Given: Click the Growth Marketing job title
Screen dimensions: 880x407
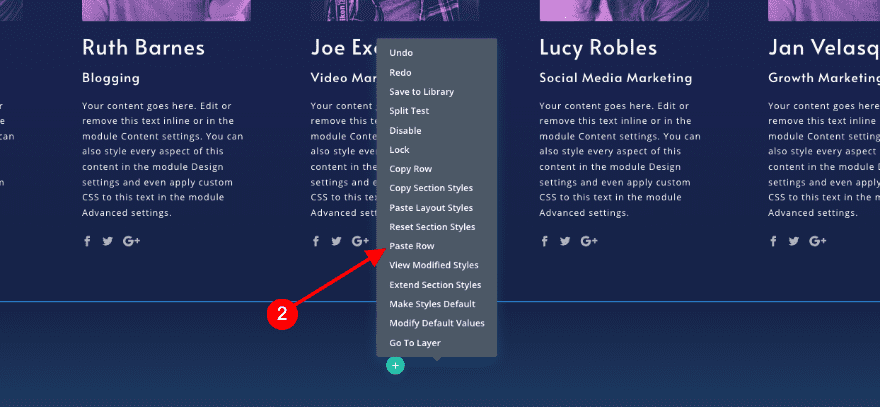Looking at the screenshot, I should click(x=824, y=78).
